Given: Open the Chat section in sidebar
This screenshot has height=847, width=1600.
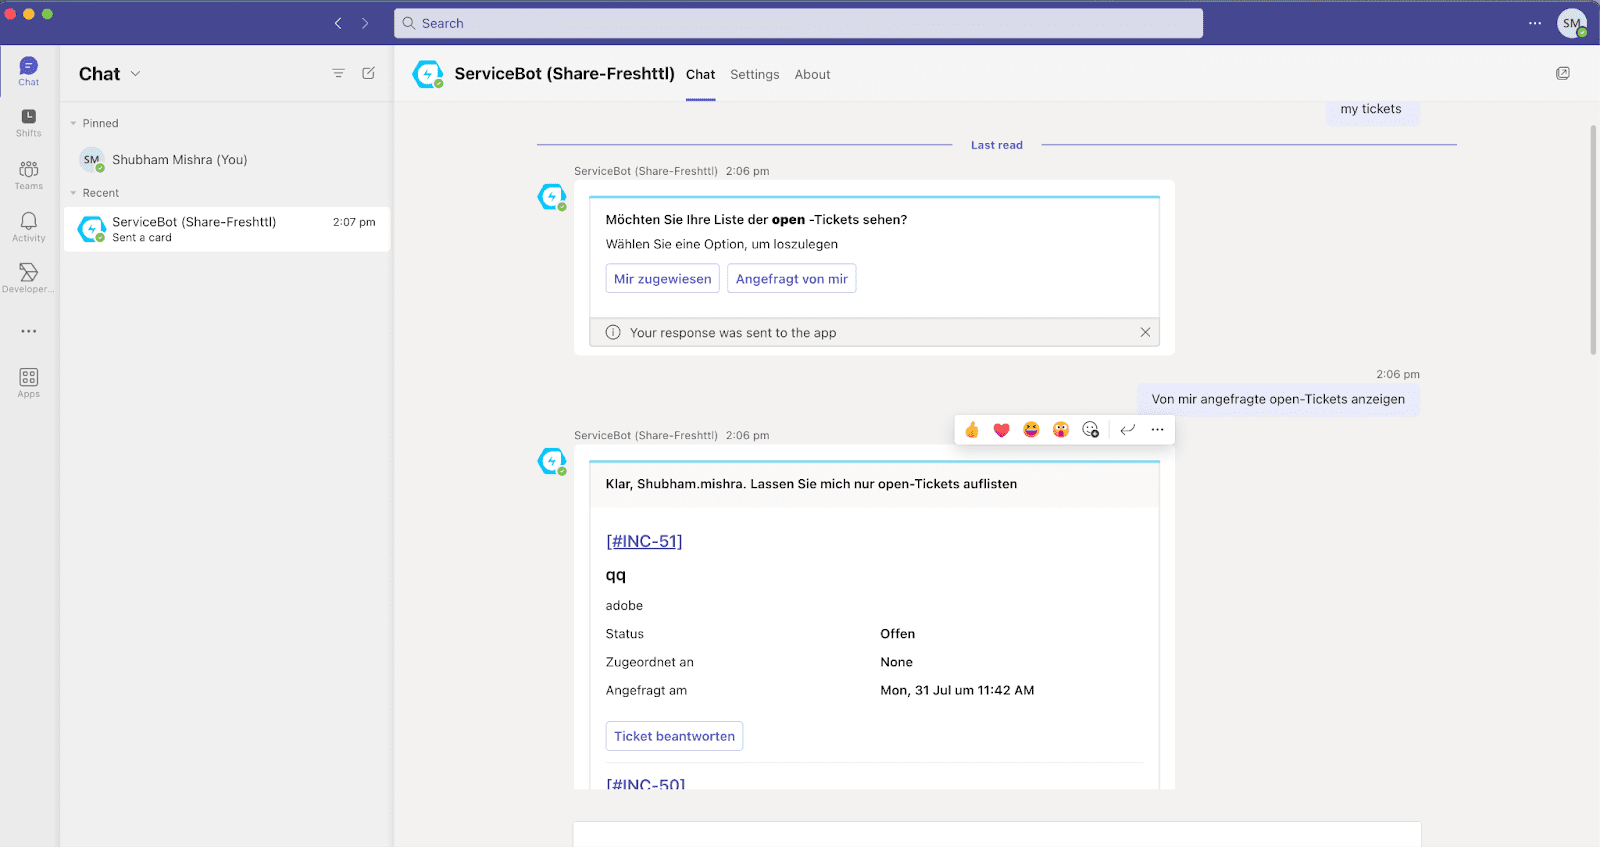Looking at the screenshot, I should 29,71.
